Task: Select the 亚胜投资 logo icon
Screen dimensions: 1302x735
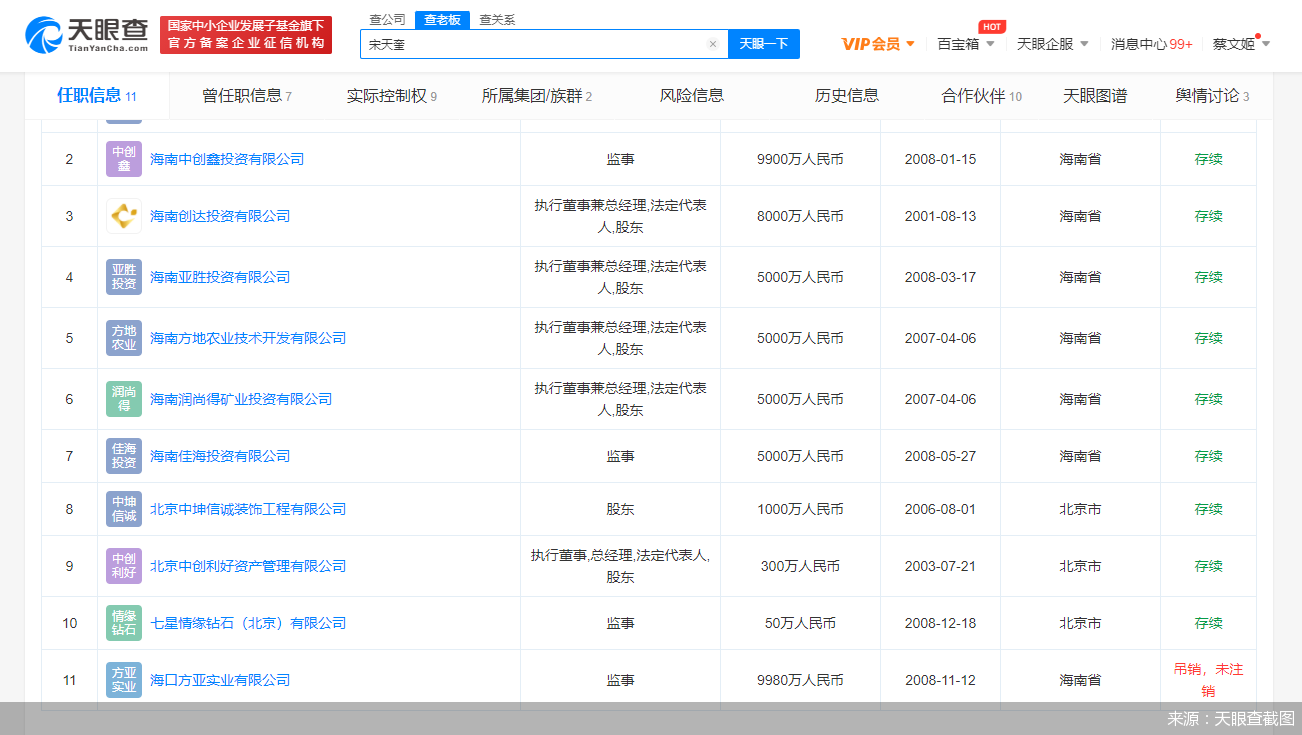Action: tap(123, 276)
